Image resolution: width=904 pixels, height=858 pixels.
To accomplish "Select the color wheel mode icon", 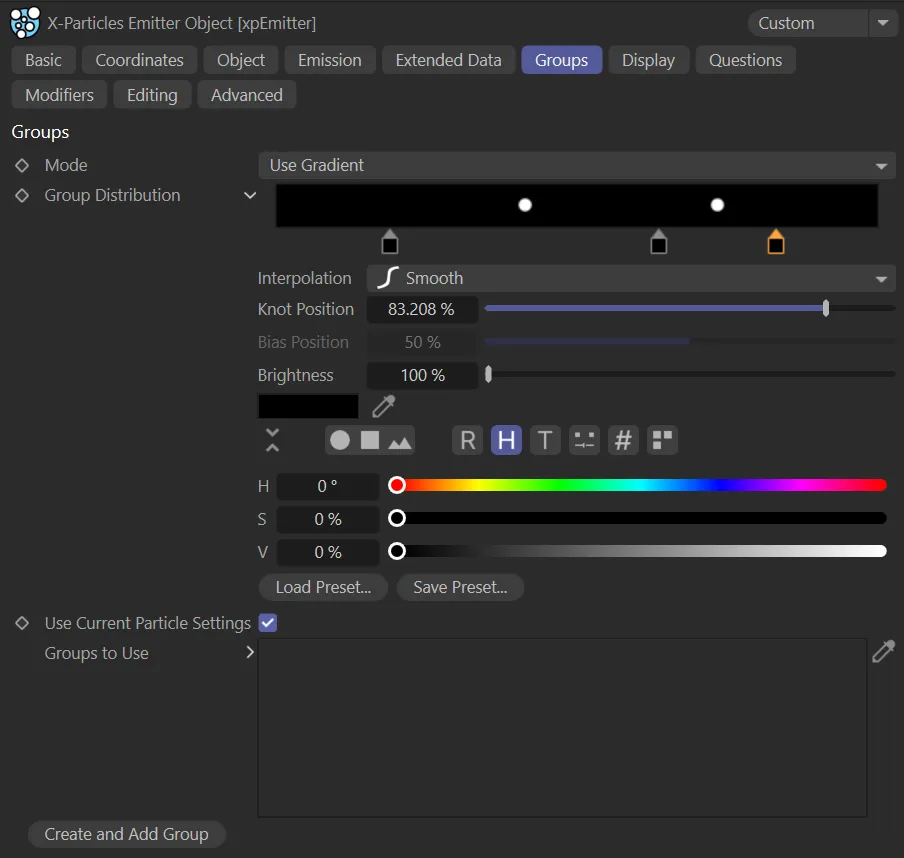I will tap(340, 440).
